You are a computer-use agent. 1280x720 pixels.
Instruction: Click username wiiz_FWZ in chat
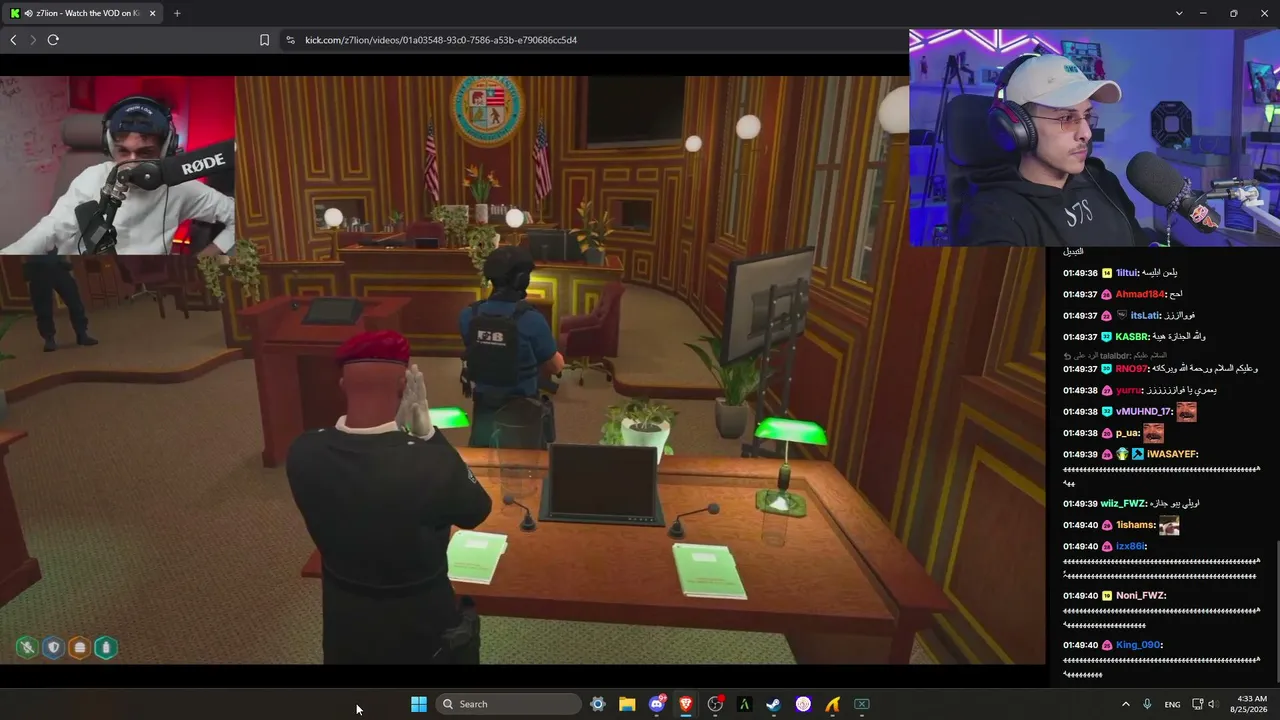point(1123,503)
